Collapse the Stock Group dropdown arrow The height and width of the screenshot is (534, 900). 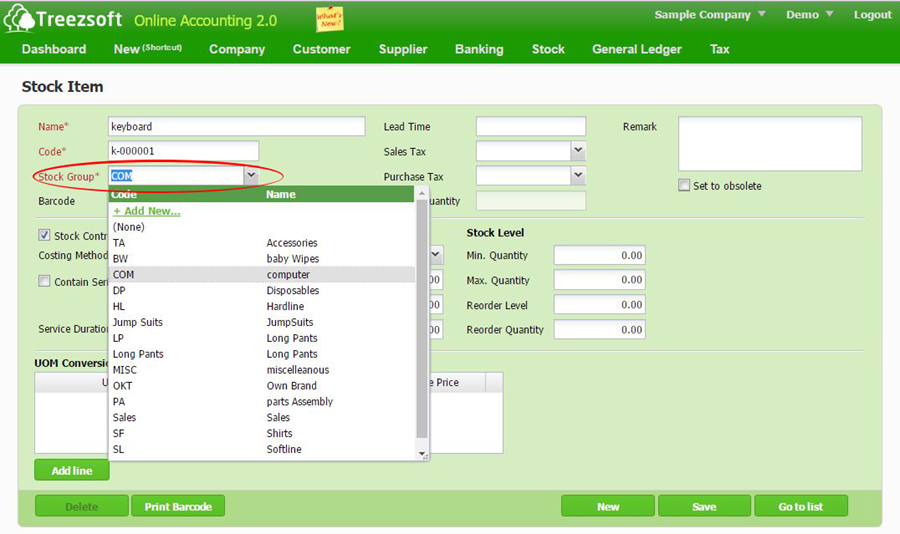coord(251,176)
